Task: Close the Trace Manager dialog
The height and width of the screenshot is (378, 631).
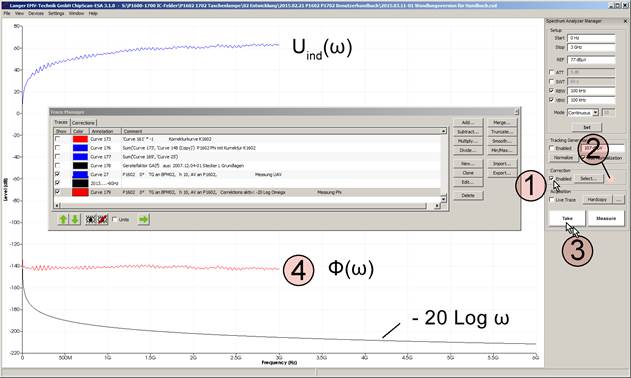Action: [x=517, y=112]
